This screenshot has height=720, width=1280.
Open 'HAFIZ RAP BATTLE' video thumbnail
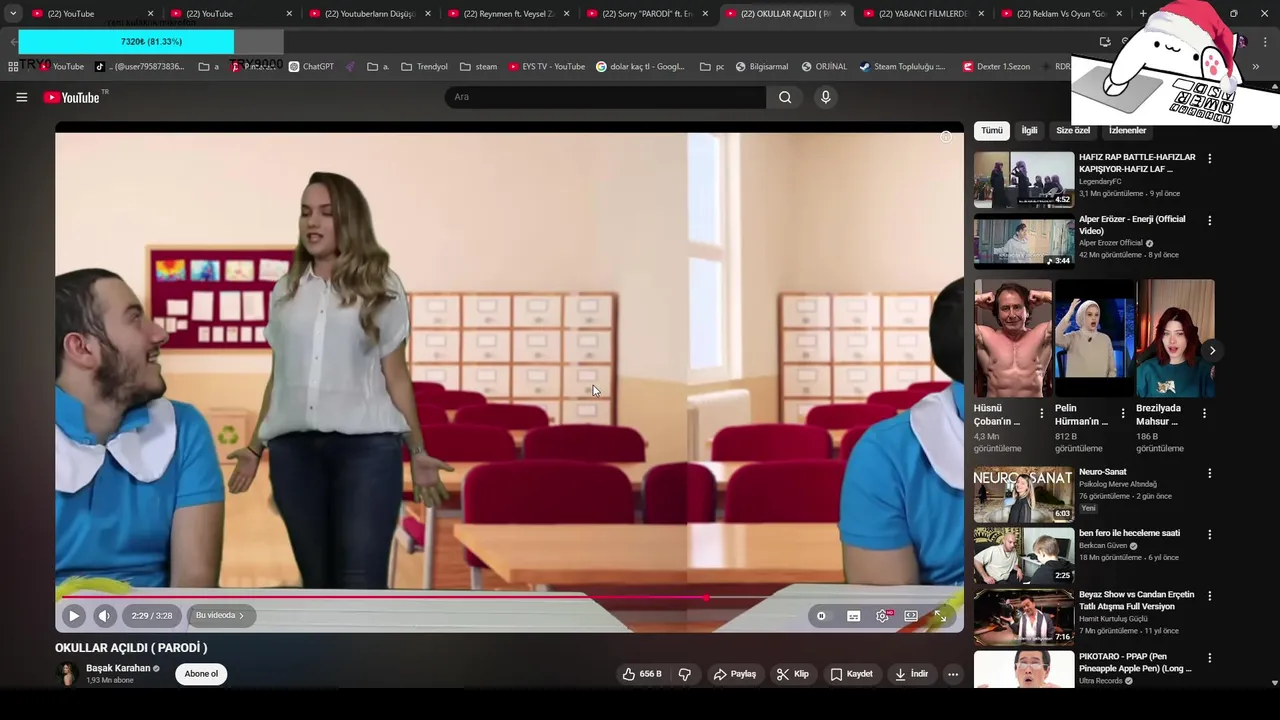pyautogui.click(x=1024, y=180)
